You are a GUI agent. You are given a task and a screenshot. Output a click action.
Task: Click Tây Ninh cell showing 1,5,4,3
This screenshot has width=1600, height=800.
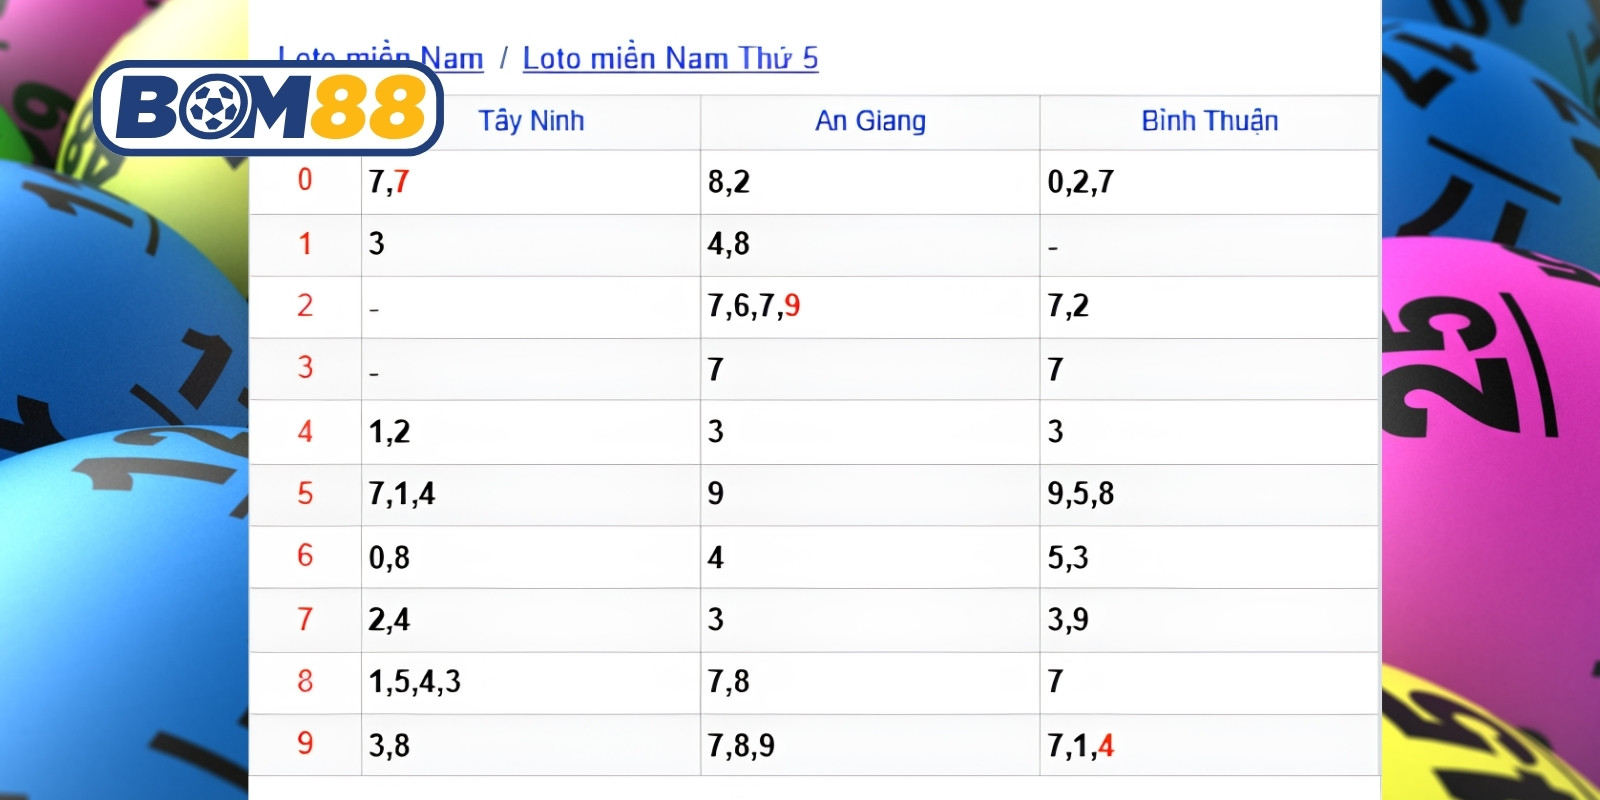531,682
